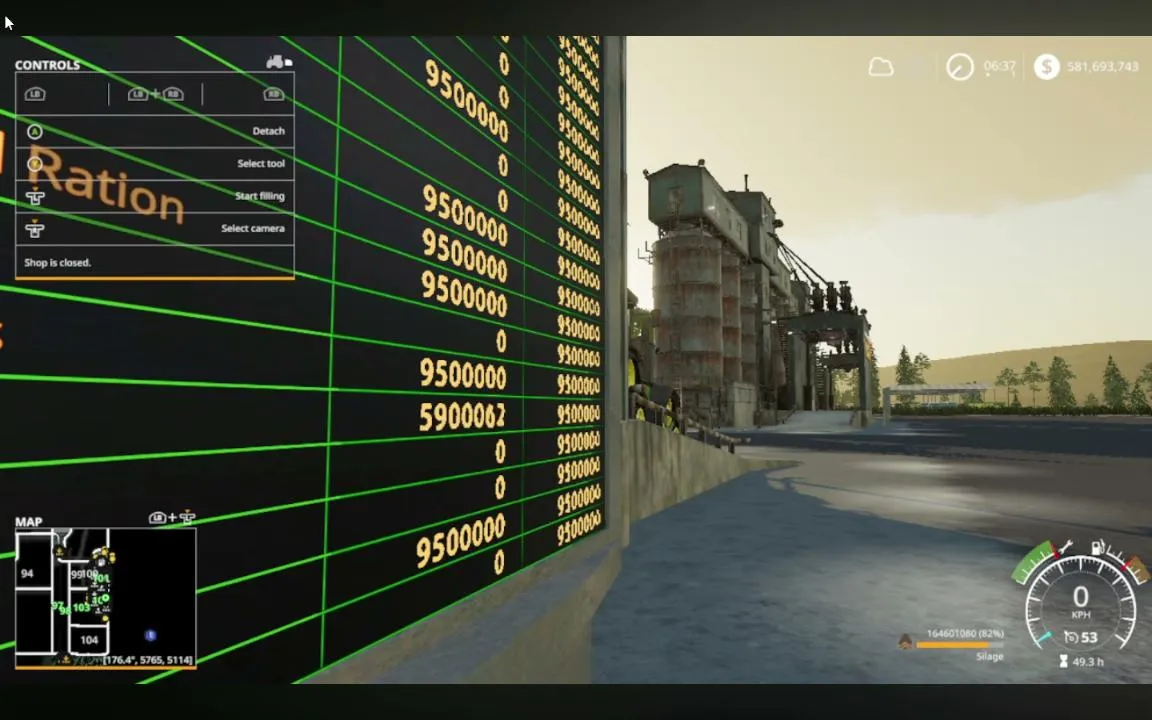Choose the Select camera control
This screenshot has width=1152, height=720.
(155, 228)
